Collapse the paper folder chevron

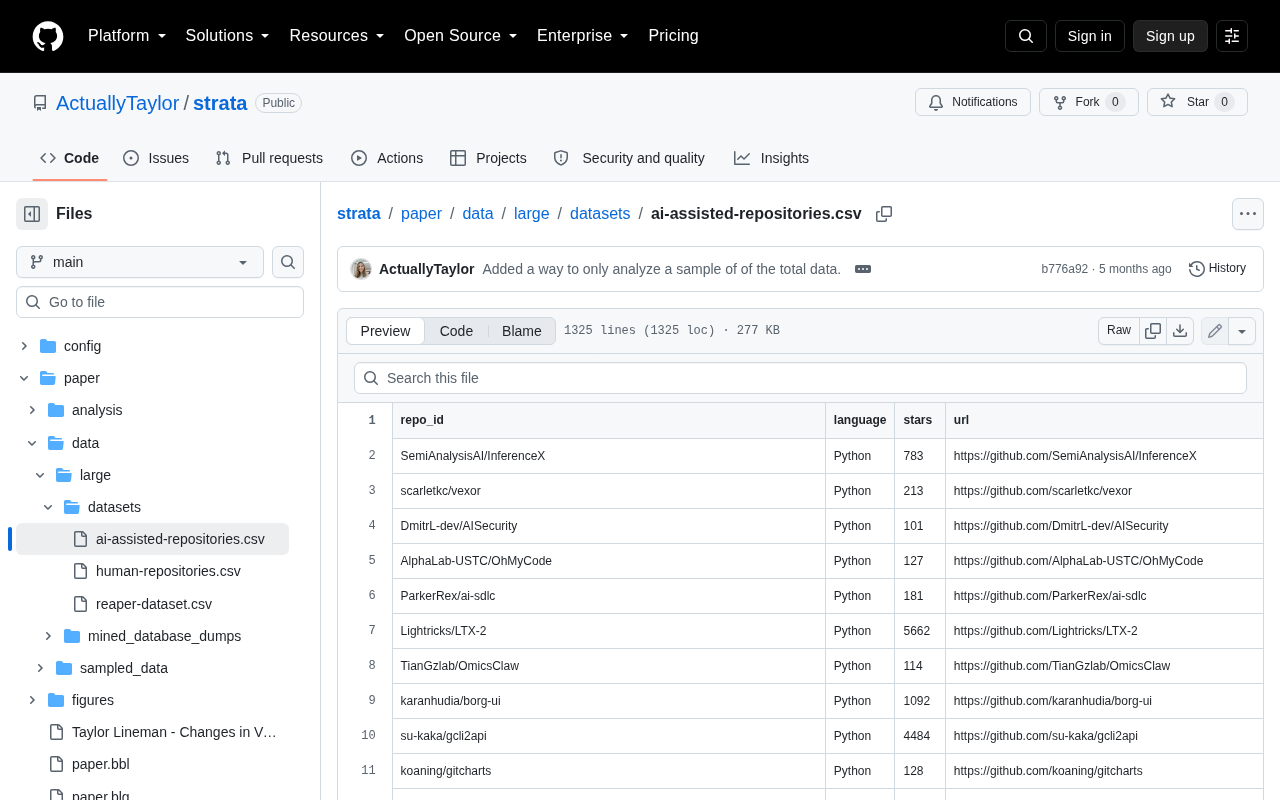click(x=24, y=378)
